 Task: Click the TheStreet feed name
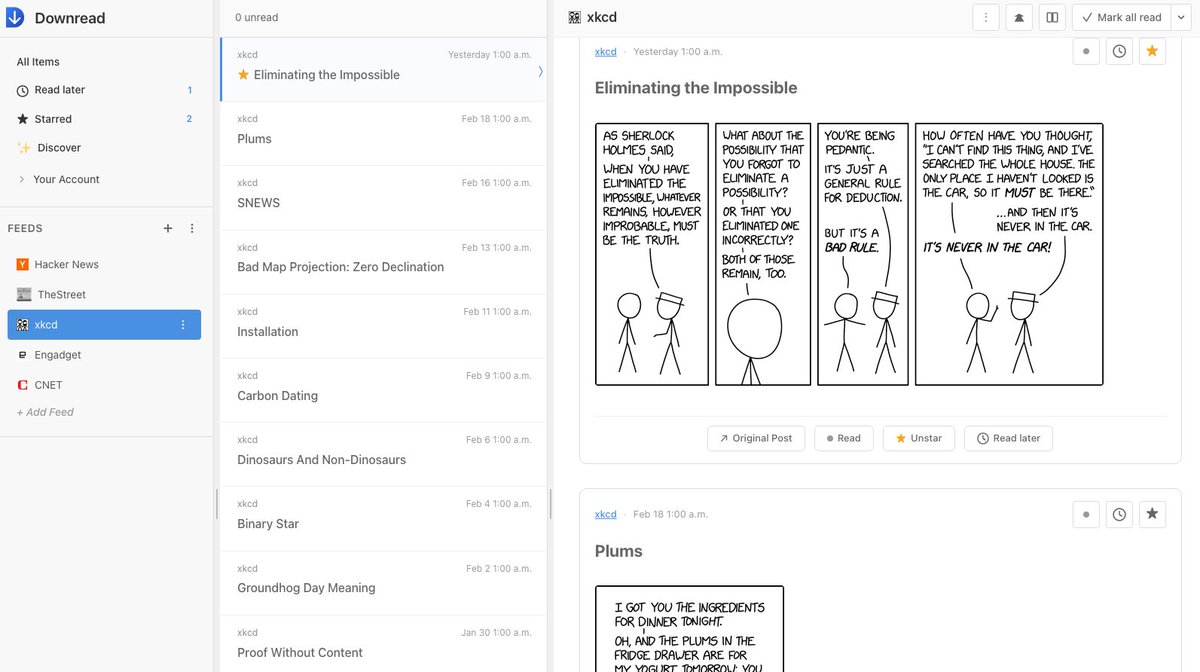[x=62, y=295]
